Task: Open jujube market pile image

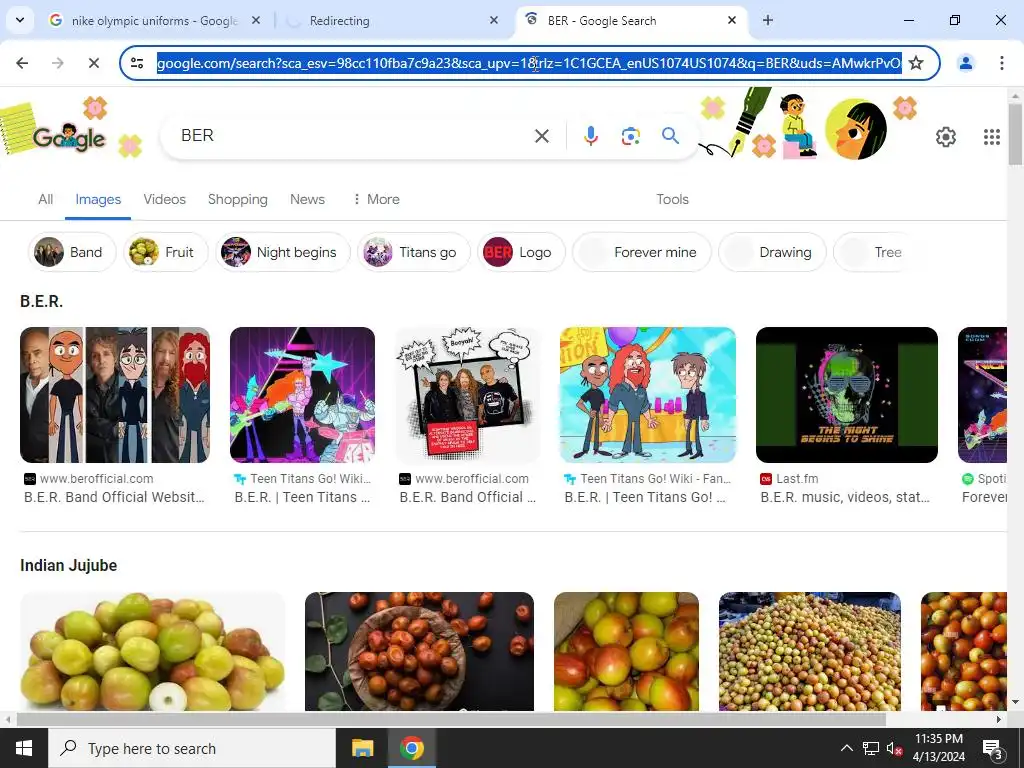Action: (x=810, y=651)
